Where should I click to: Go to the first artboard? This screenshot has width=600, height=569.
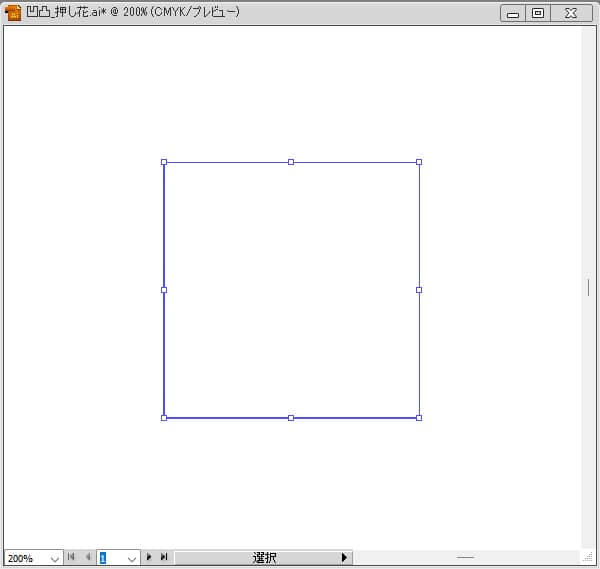[71, 557]
